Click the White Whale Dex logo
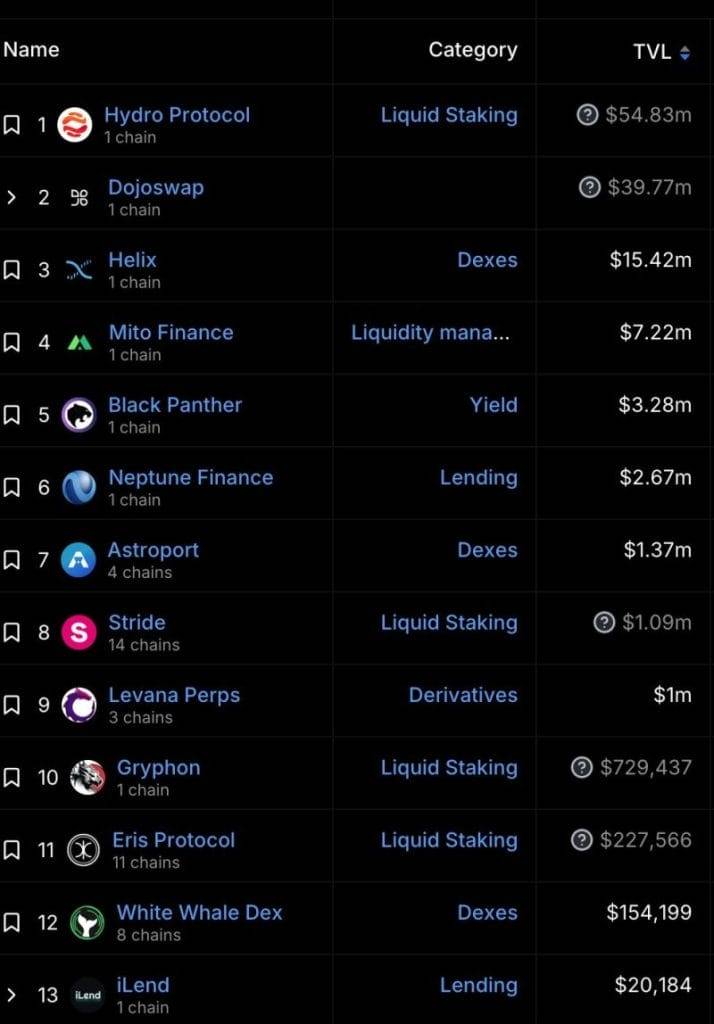The height and width of the screenshot is (1024, 714). [87, 922]
